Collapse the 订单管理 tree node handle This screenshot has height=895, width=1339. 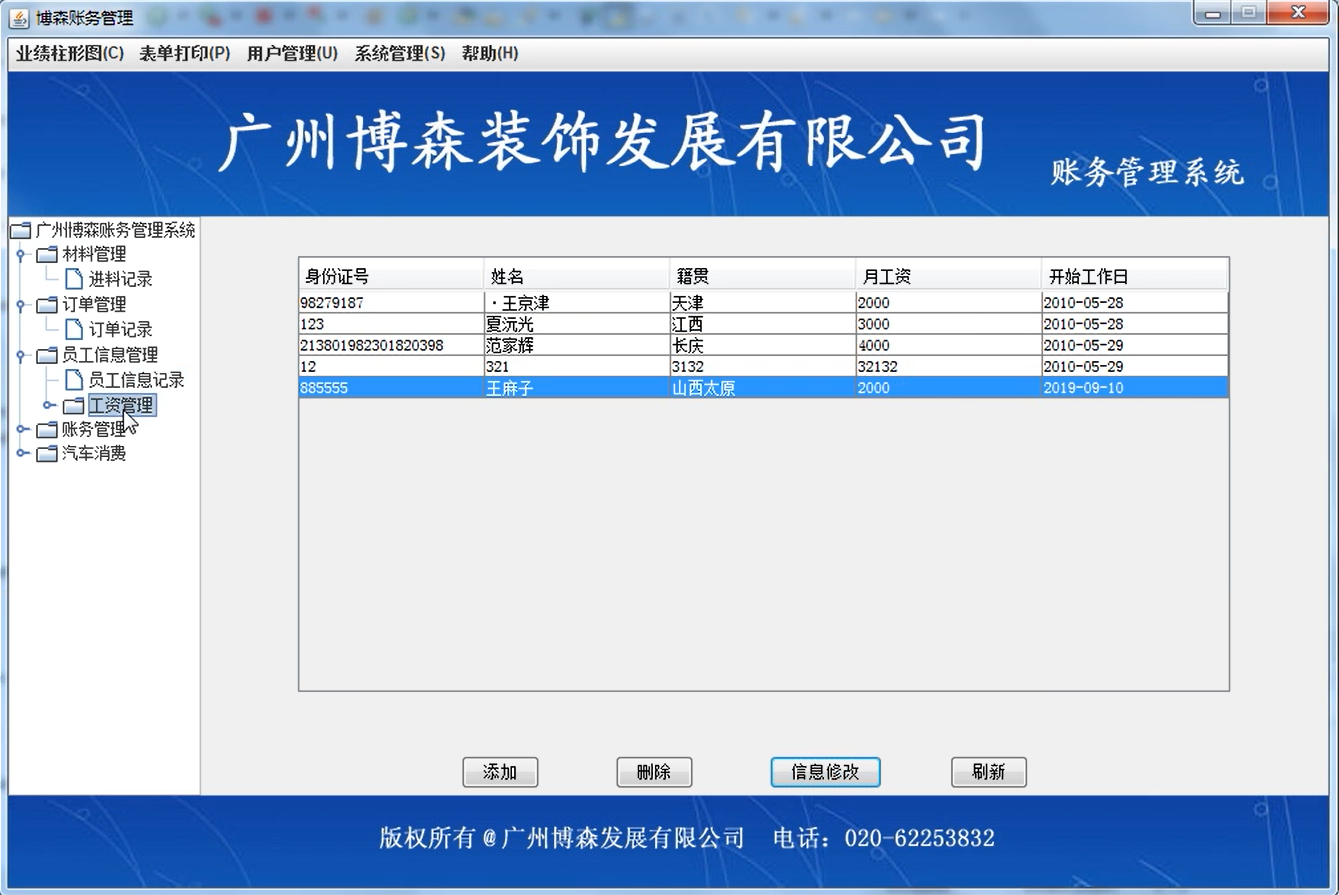[20, 305]
